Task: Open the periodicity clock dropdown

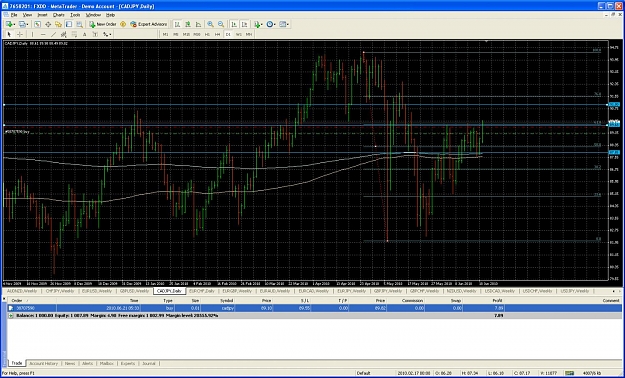Action: click(271, 24)
